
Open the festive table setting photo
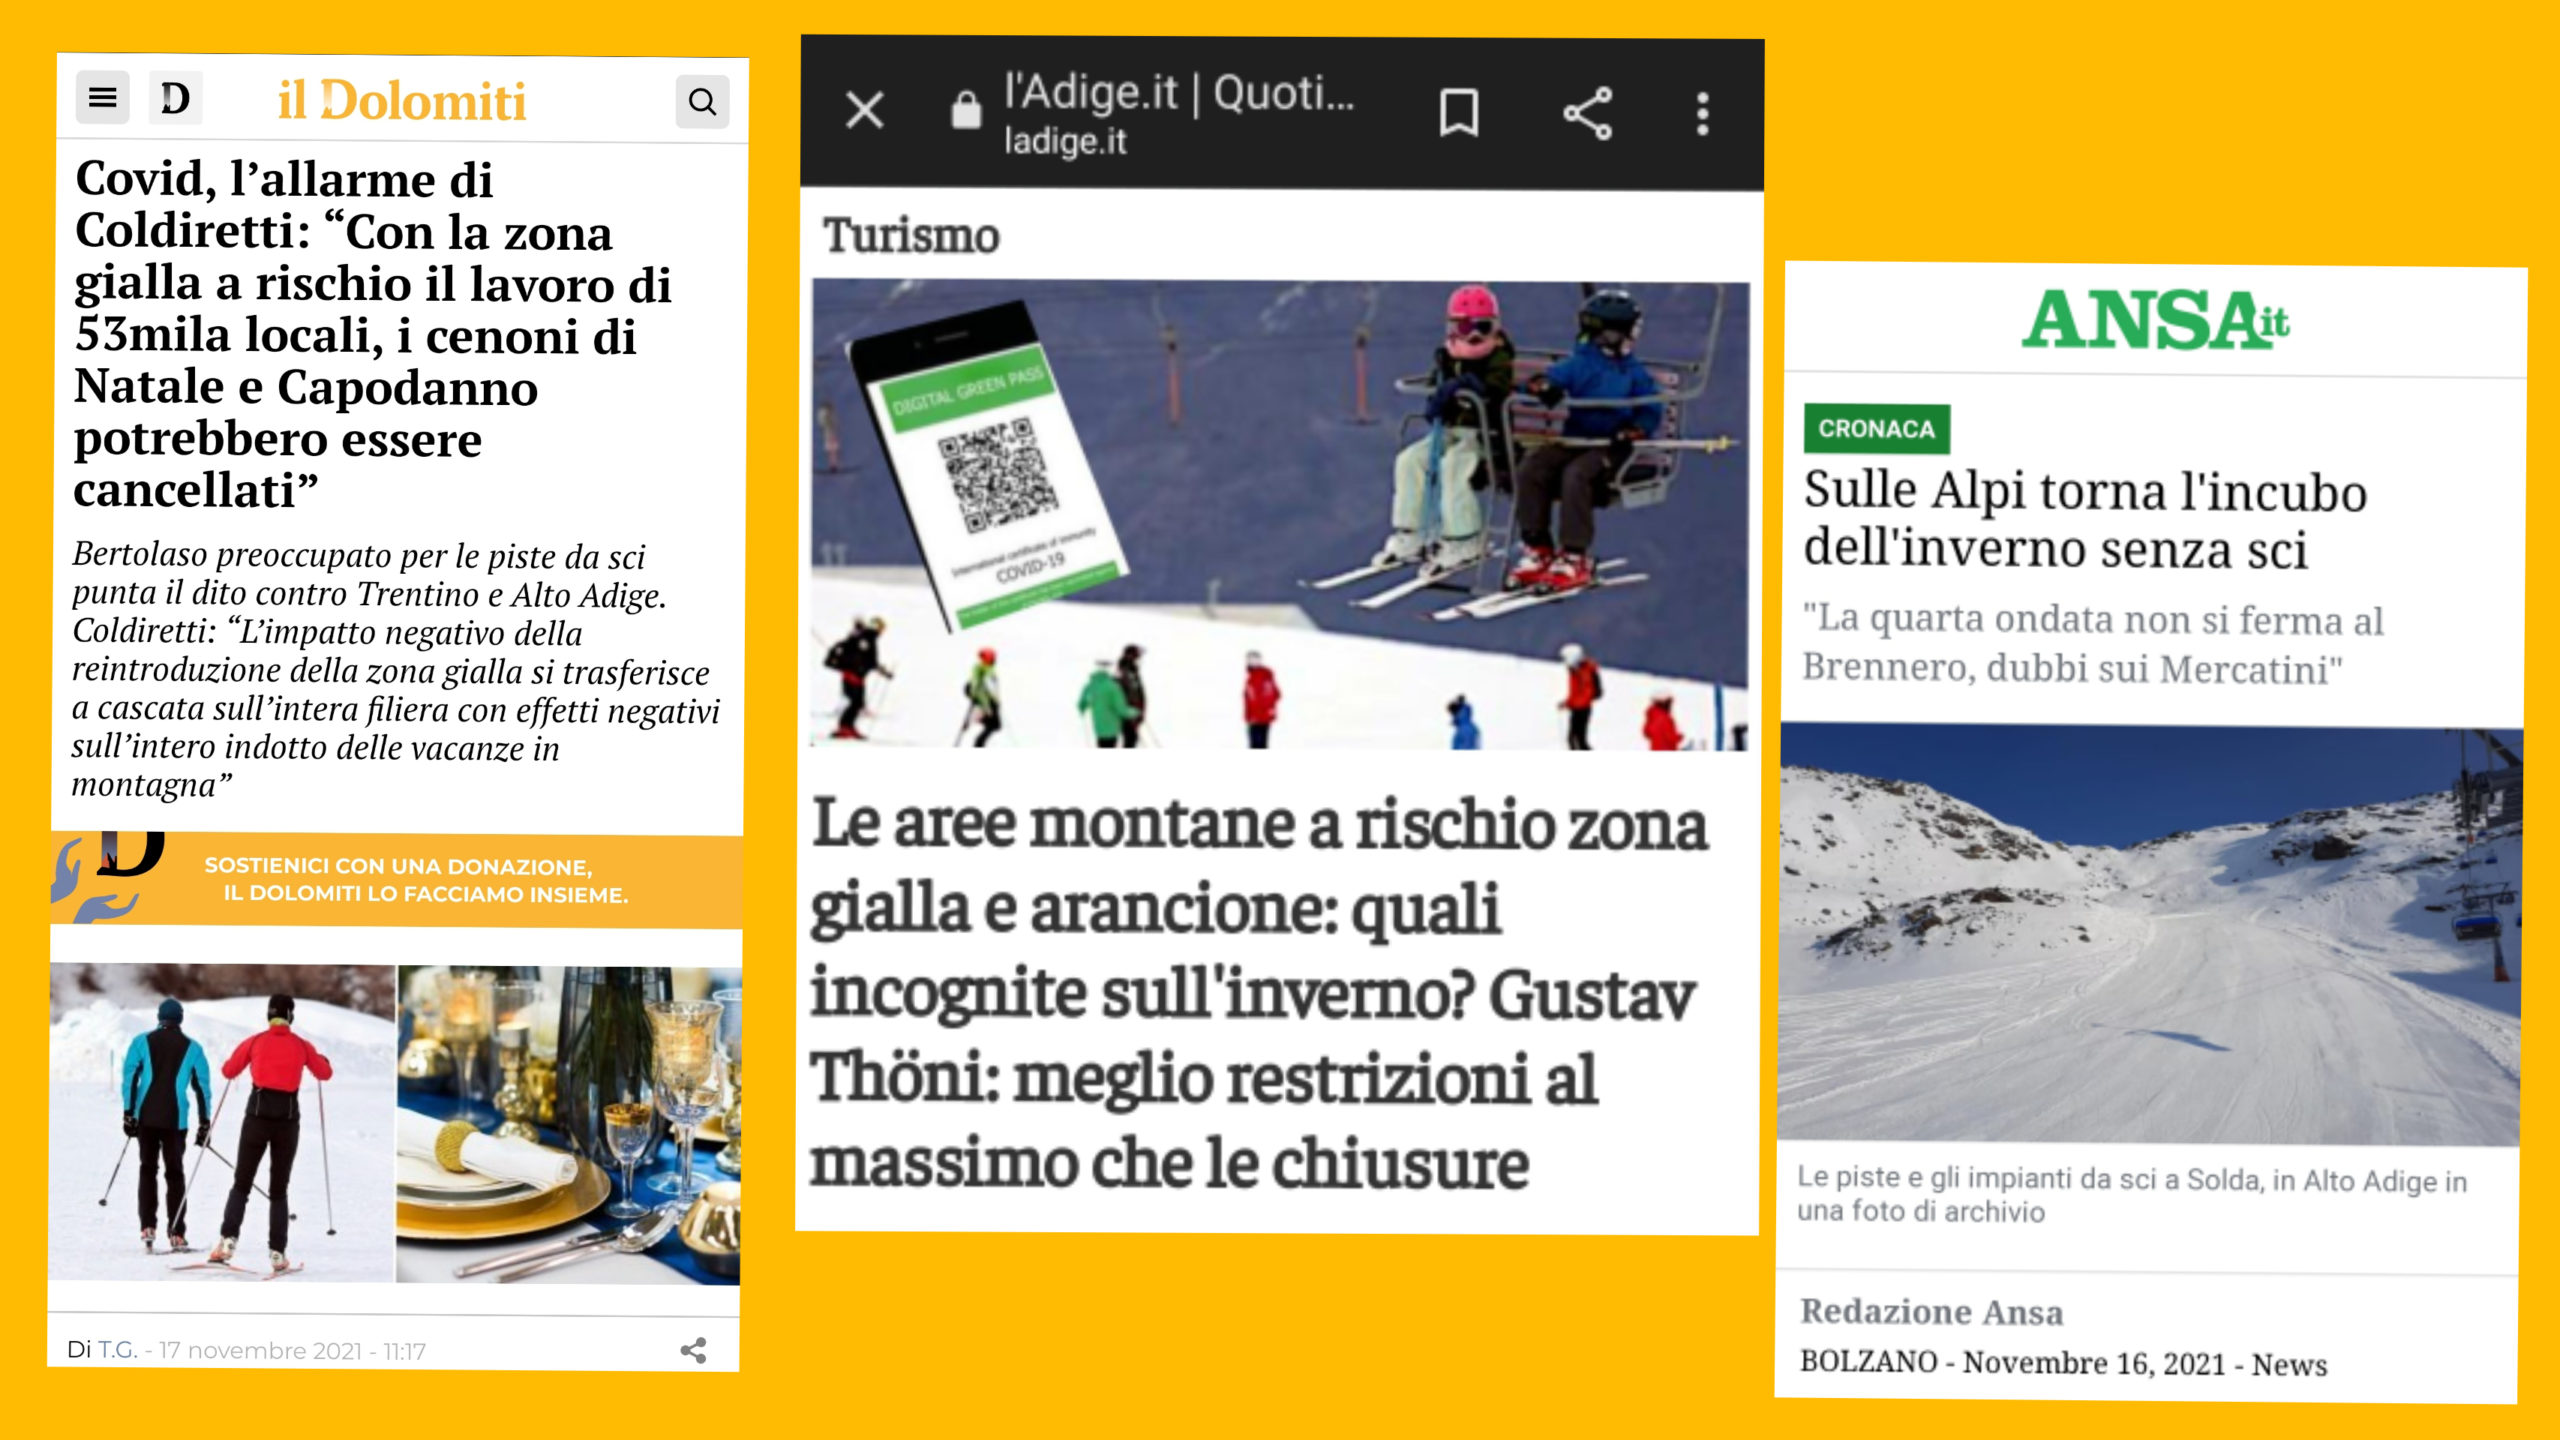(568, 1124)
